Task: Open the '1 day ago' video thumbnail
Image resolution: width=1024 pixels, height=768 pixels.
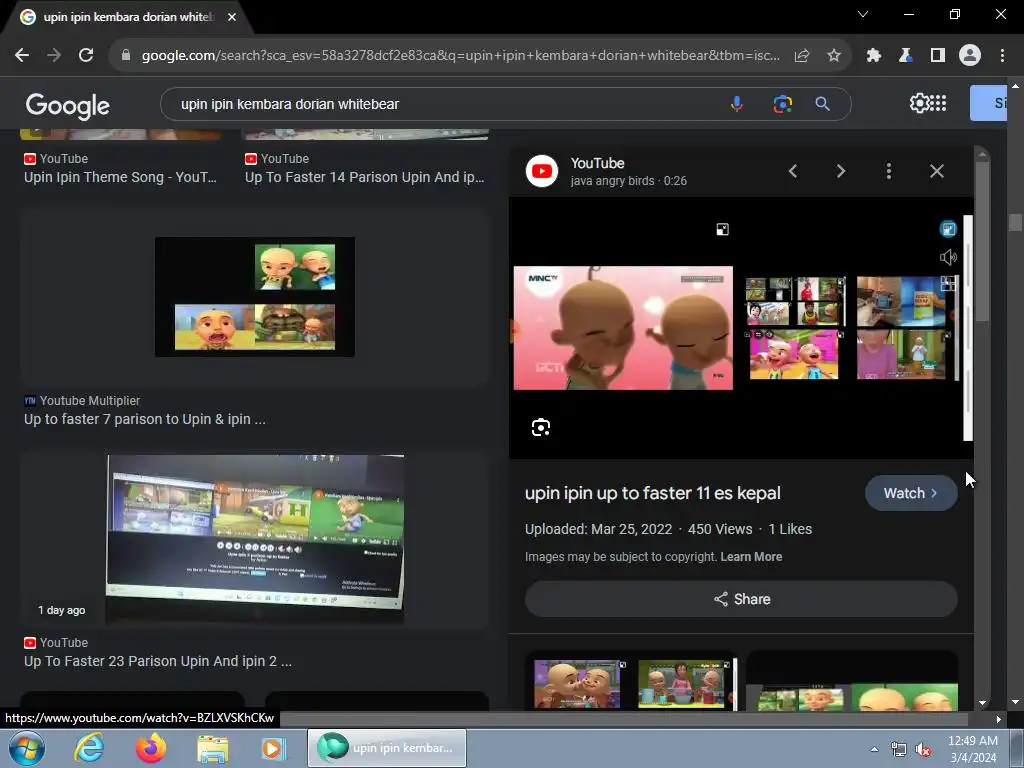Action: pyautogui.click(x=255, y=539)
